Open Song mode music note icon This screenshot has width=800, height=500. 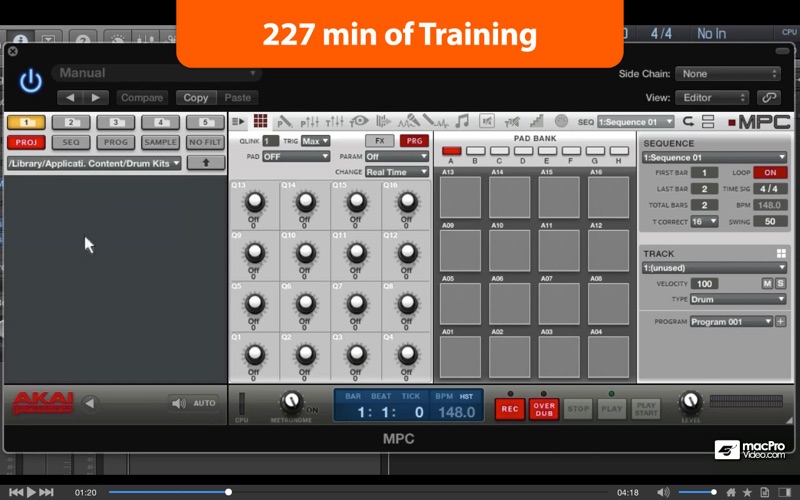462,121
